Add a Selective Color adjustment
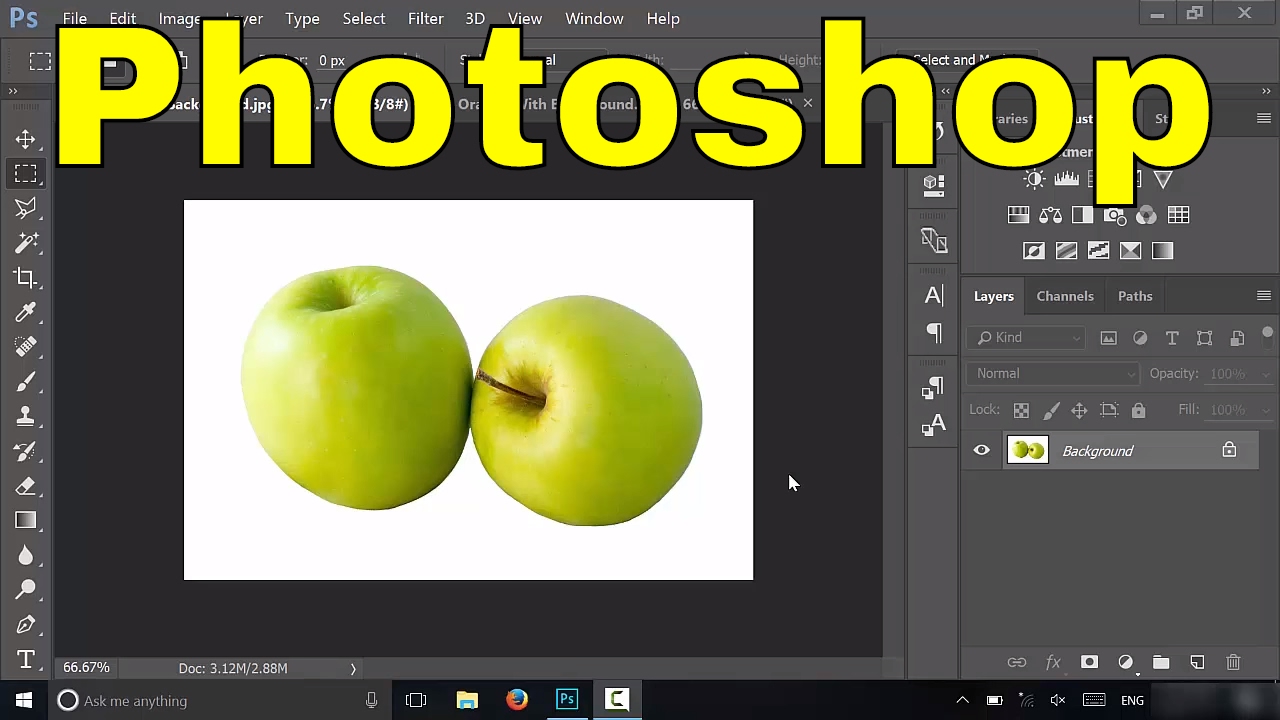The height and width of the screenshot is (720, 1280). click(1130, 251)
